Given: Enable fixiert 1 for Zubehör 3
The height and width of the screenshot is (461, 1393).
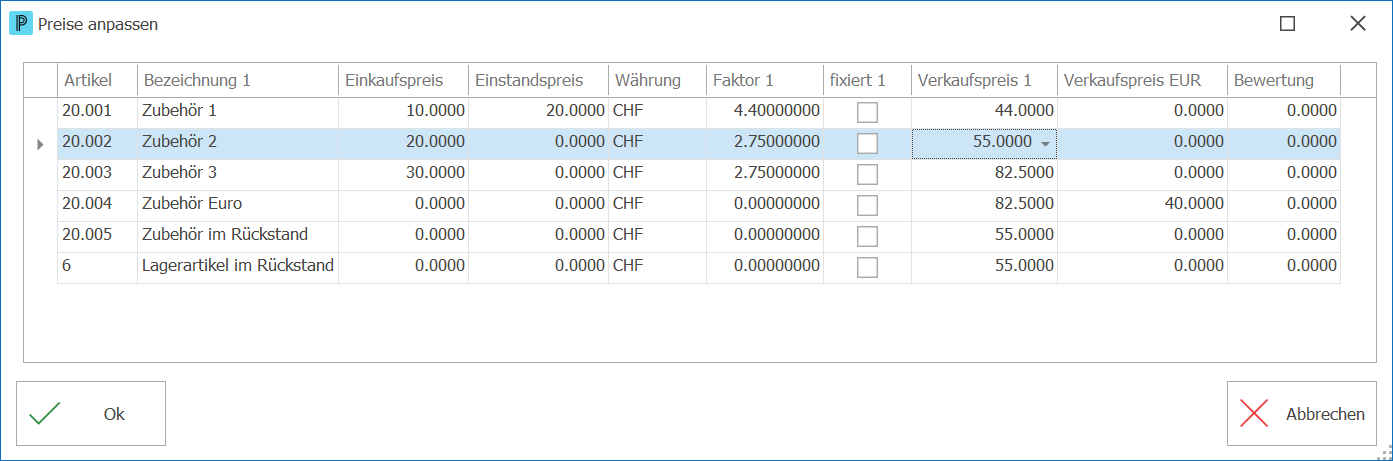Looking at the screenshot, I should pos(867,174).
